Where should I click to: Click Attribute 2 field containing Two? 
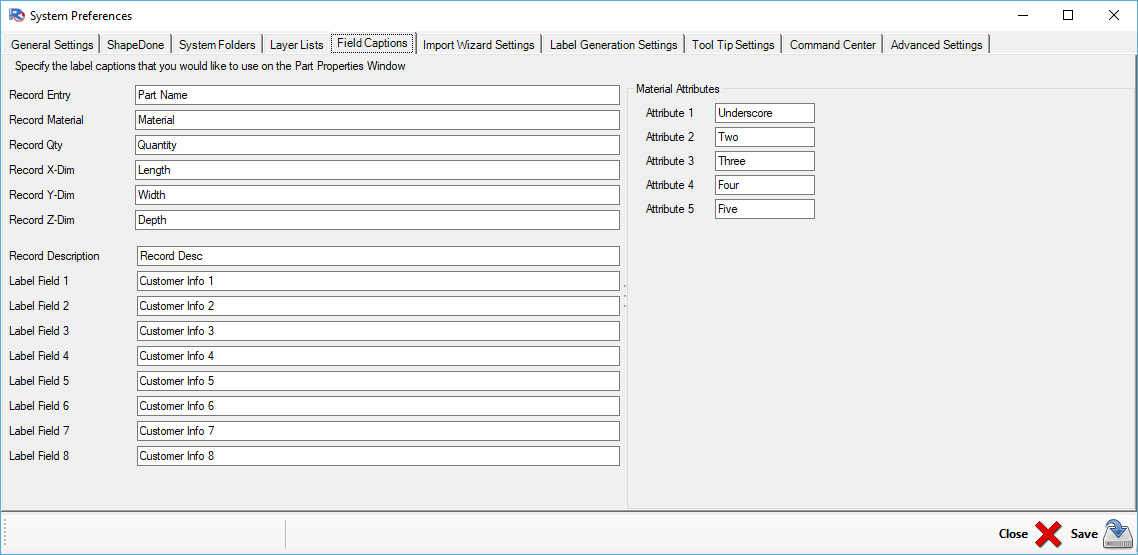point(765,137)
